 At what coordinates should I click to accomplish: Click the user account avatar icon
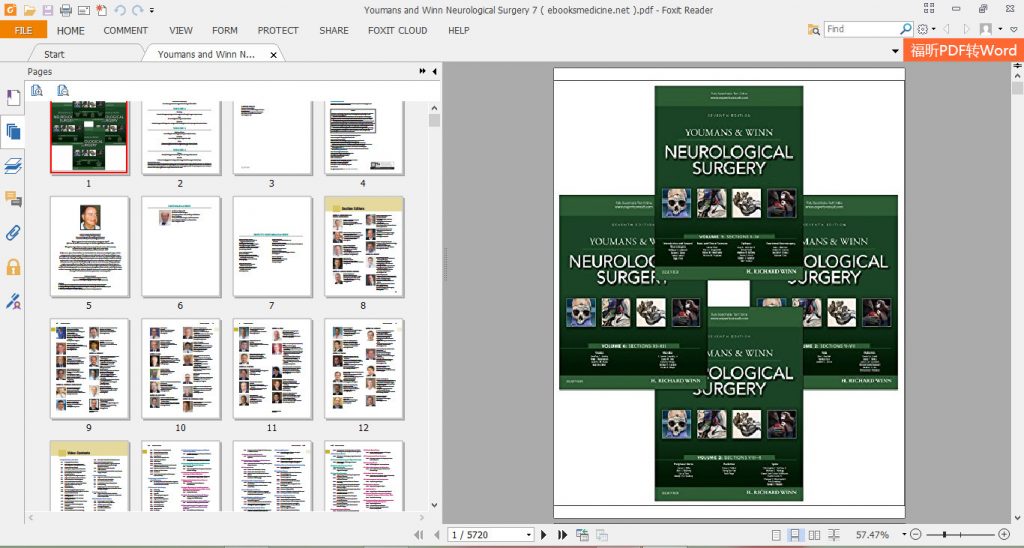point(986,29)
